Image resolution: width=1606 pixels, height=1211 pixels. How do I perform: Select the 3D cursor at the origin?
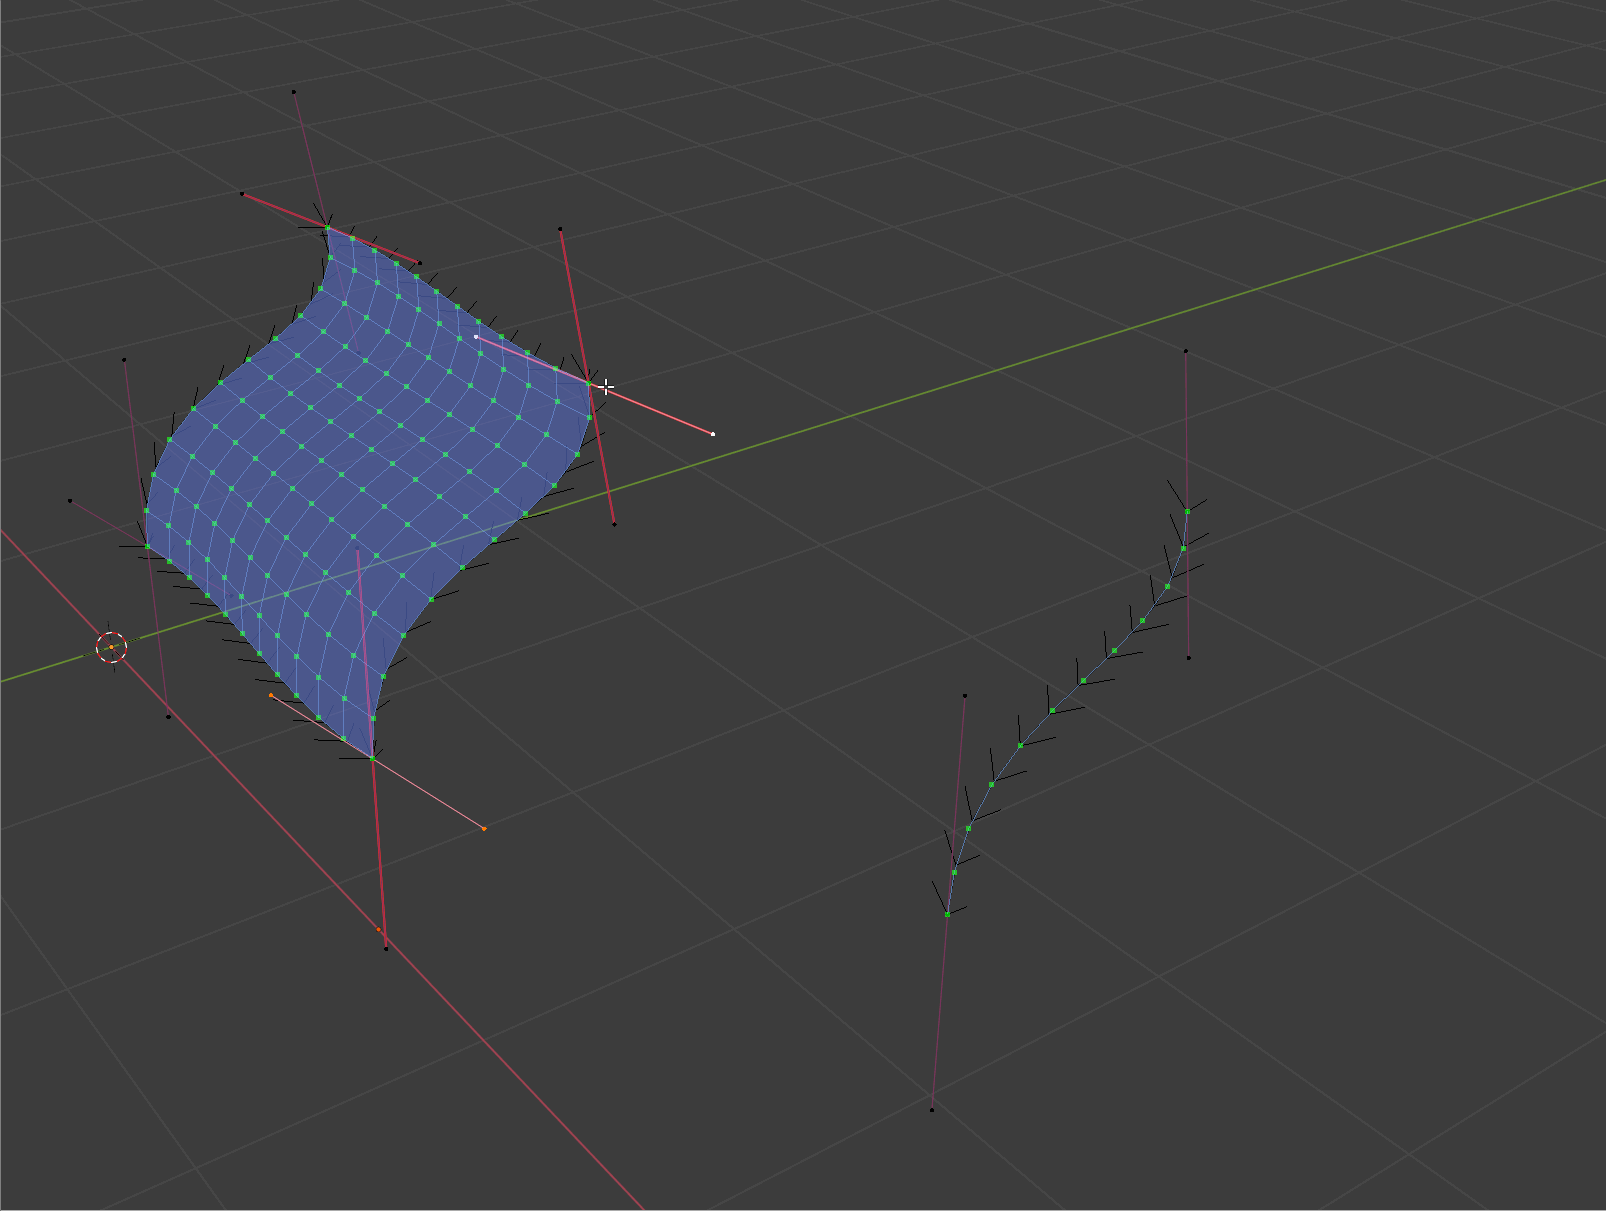pyautogui.click(x=112, y=647)
